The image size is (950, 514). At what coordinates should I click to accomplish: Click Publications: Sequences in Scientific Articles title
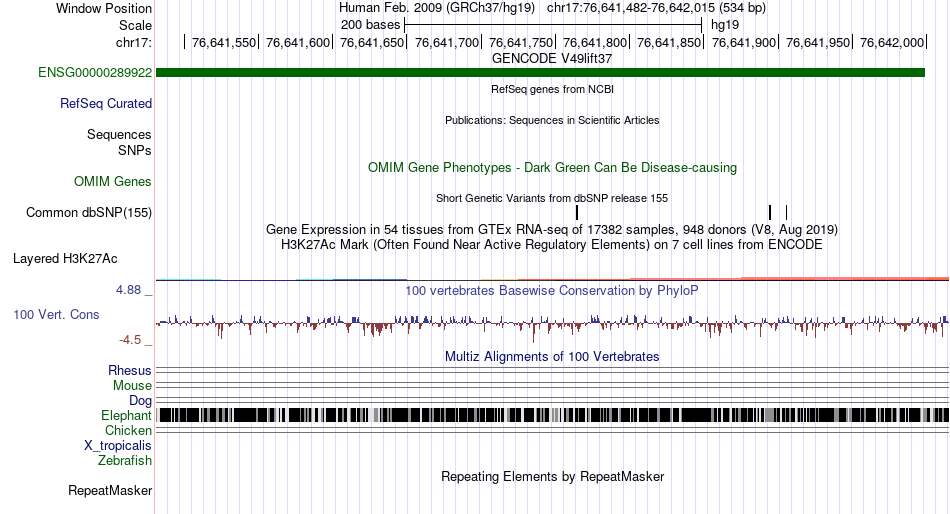(552, 120)
